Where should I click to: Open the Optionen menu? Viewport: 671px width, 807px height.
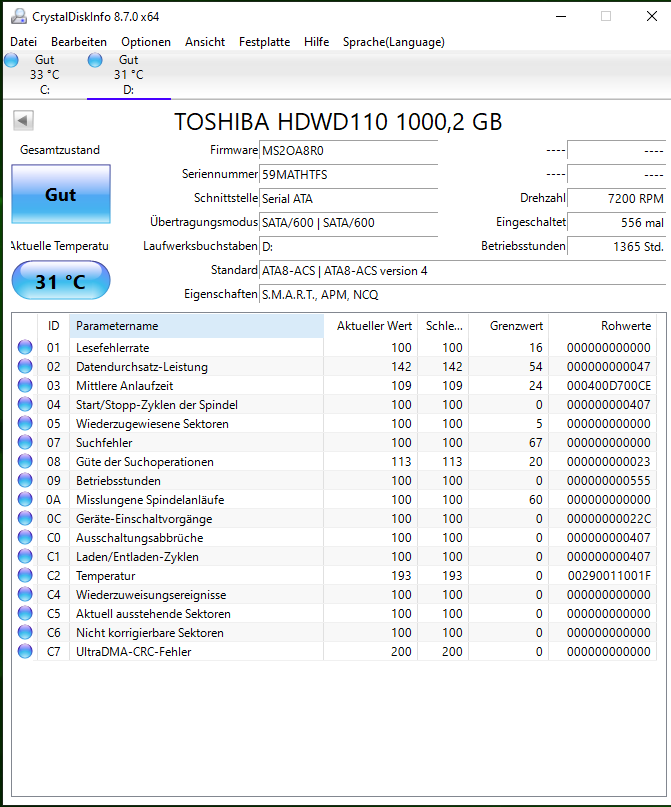click(146, 42)
